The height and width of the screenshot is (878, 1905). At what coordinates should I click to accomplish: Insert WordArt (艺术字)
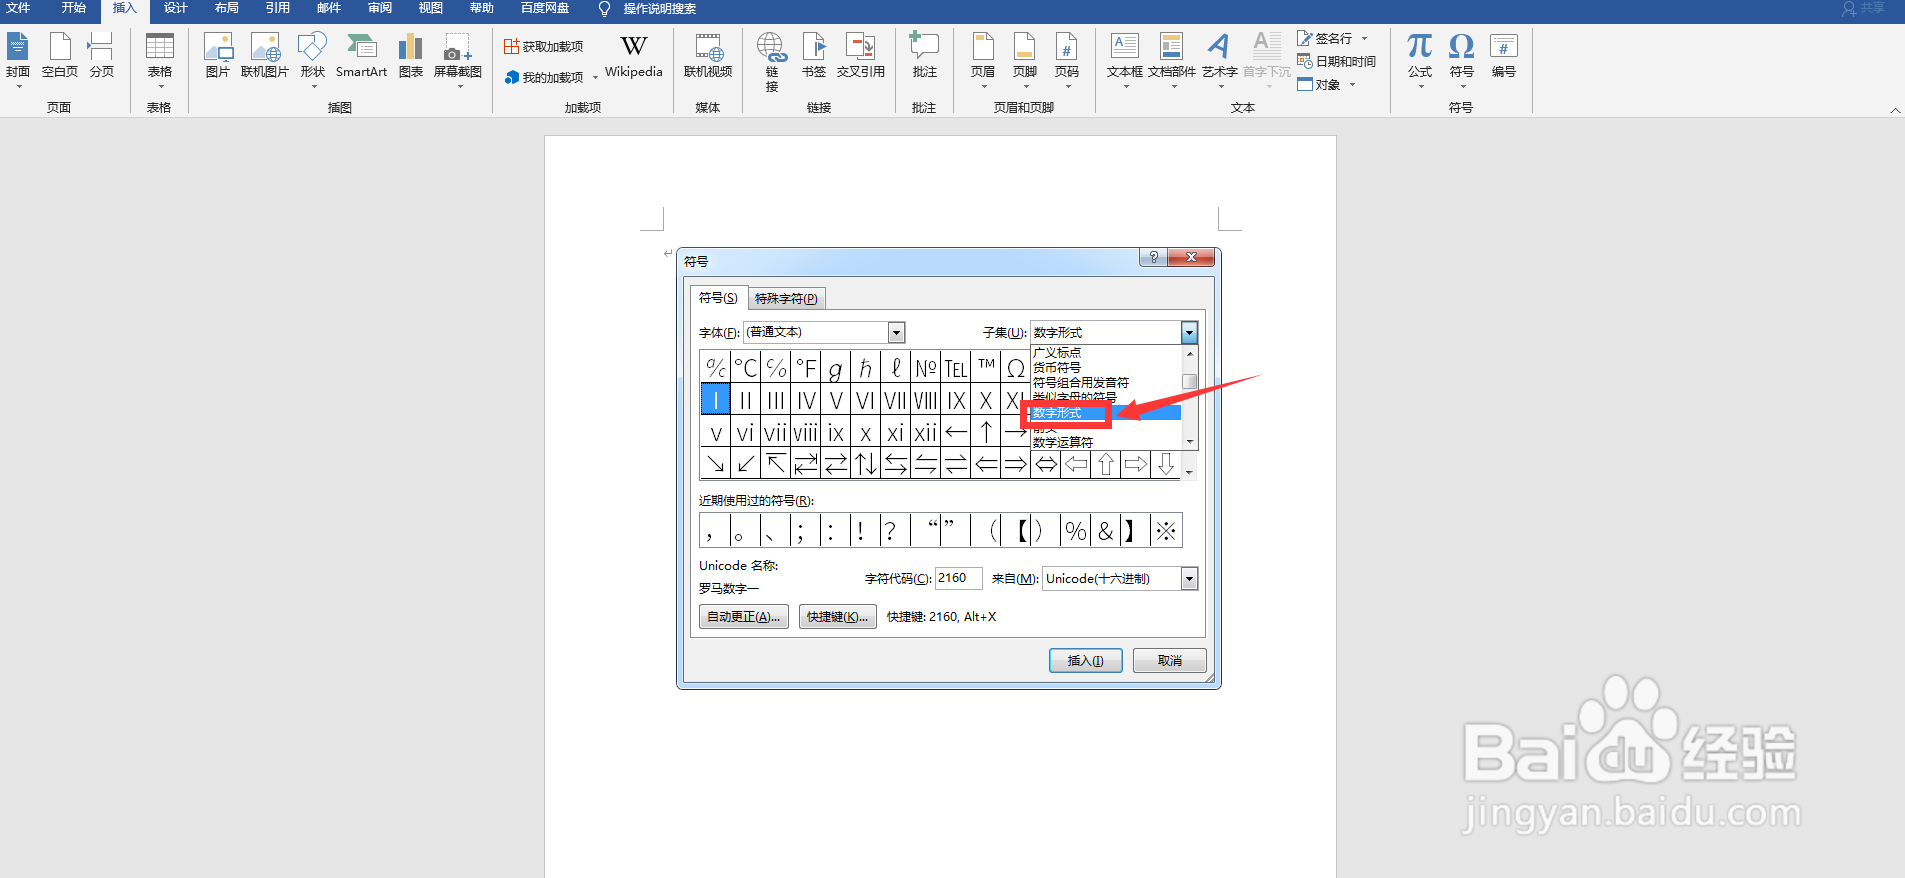point(1219,59)
